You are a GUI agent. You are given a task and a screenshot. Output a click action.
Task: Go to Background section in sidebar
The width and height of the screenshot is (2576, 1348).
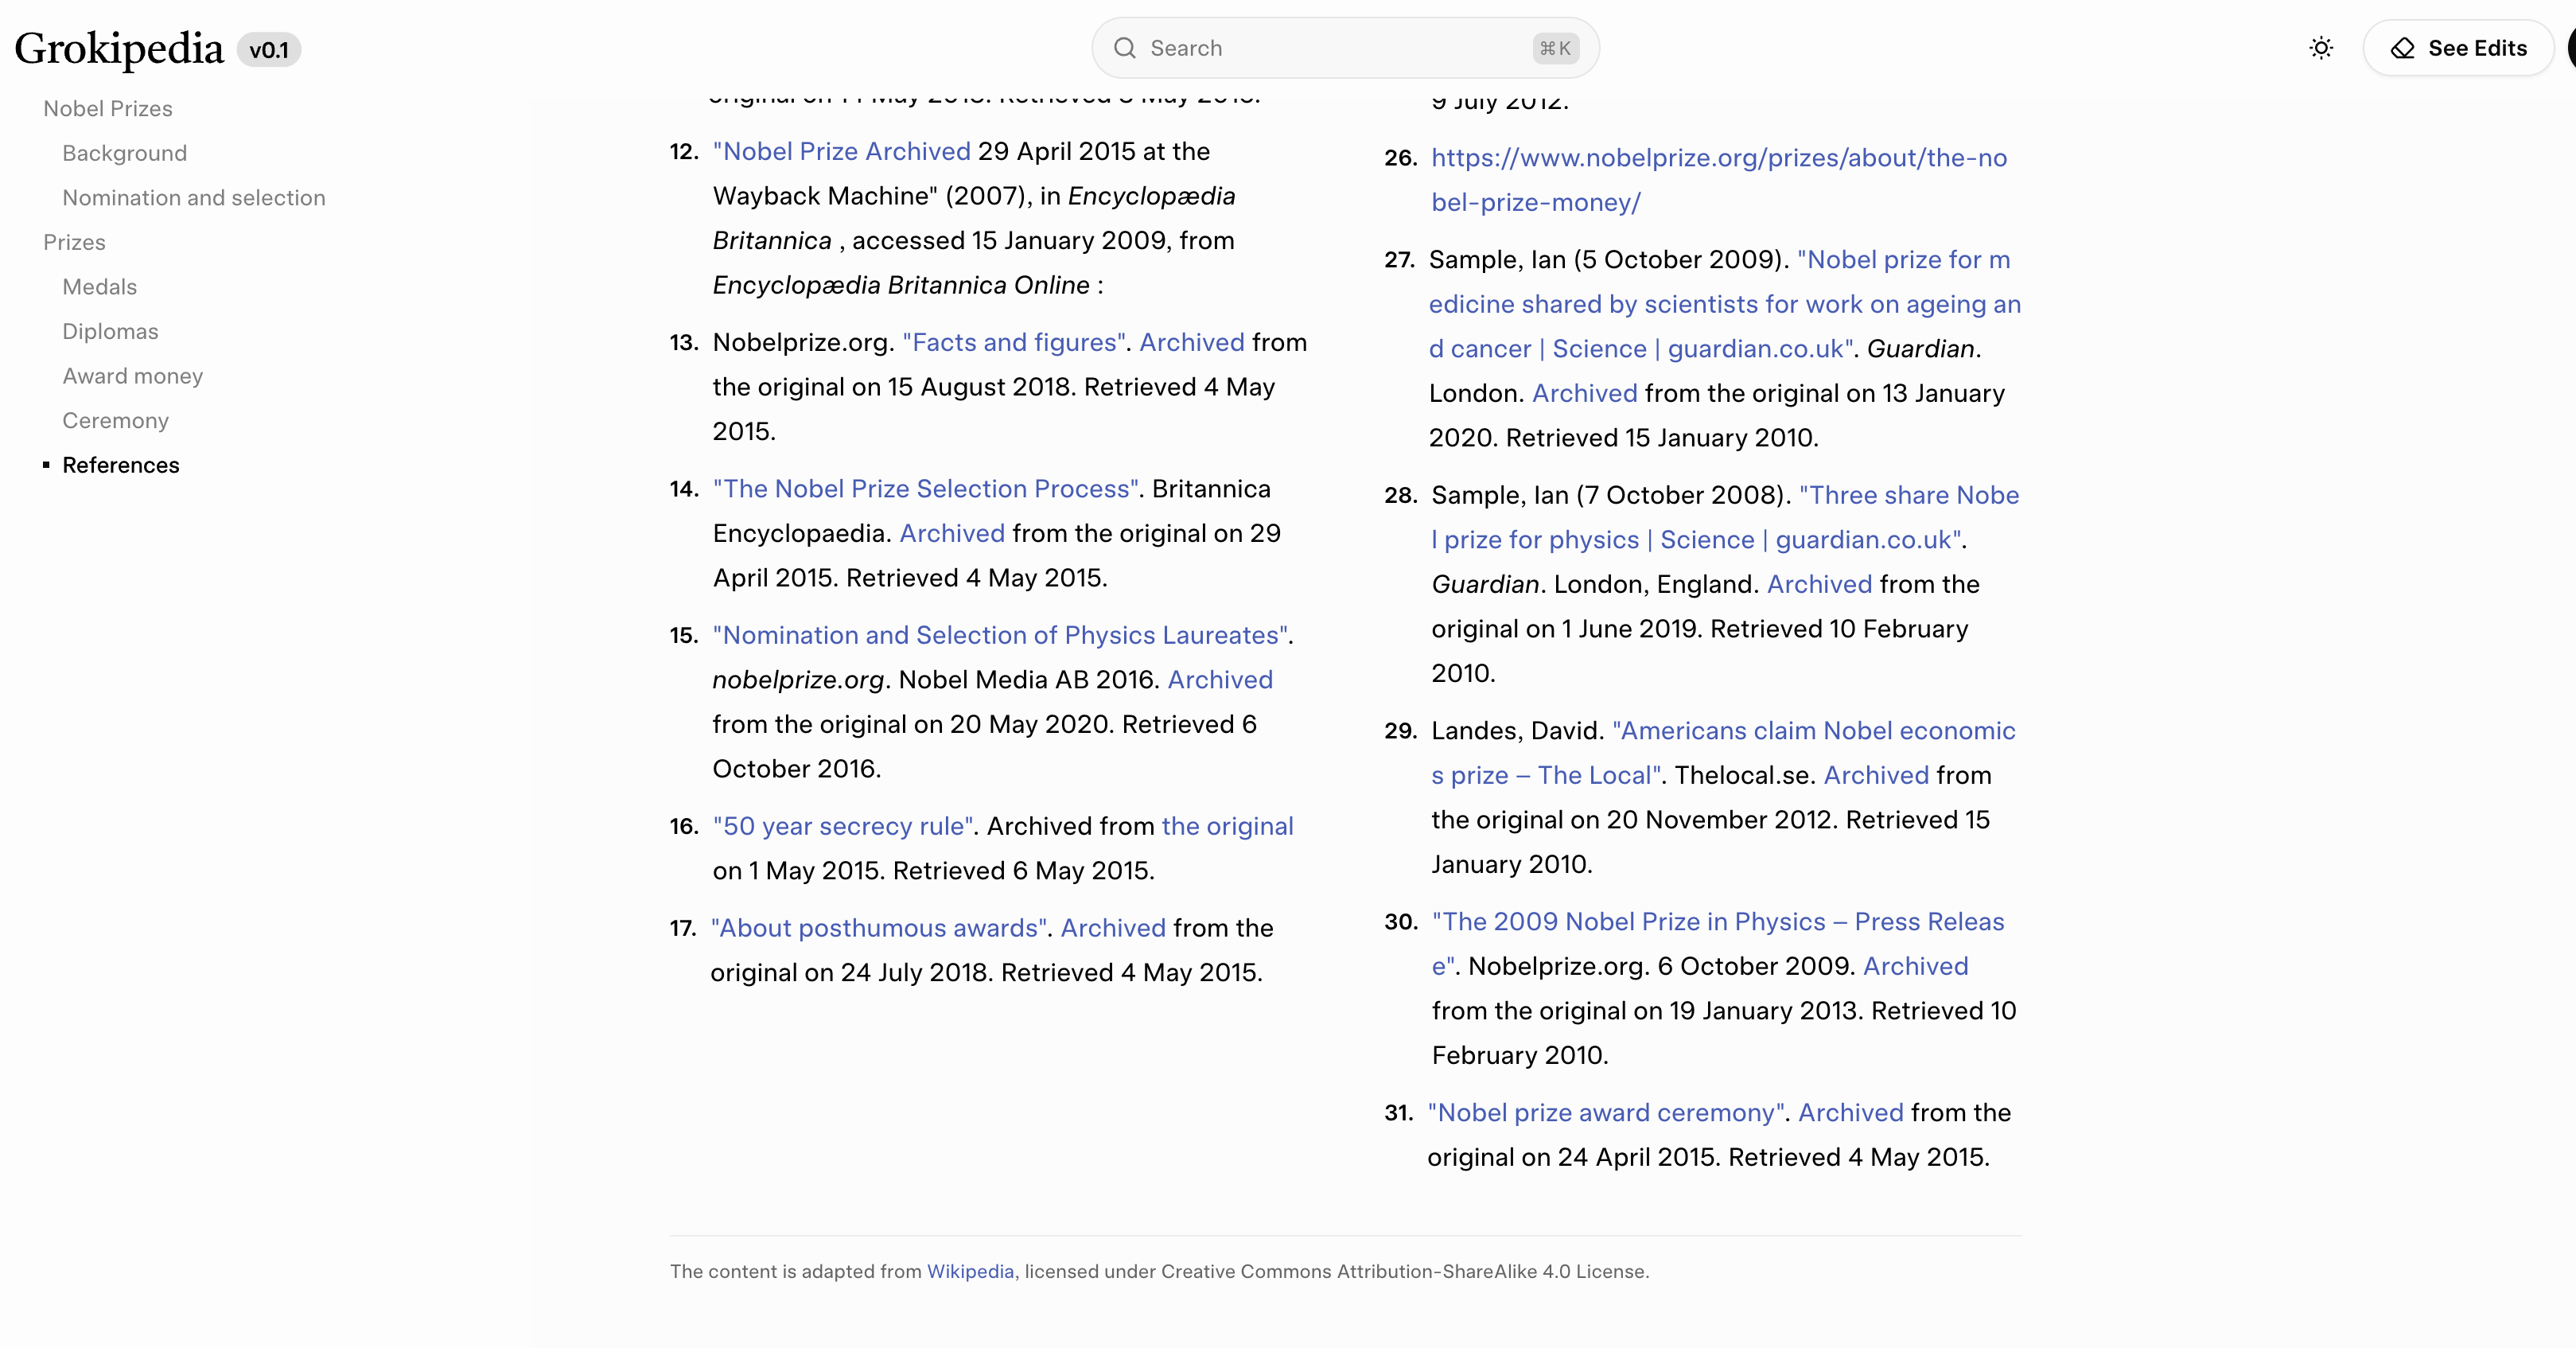point(124,153)
